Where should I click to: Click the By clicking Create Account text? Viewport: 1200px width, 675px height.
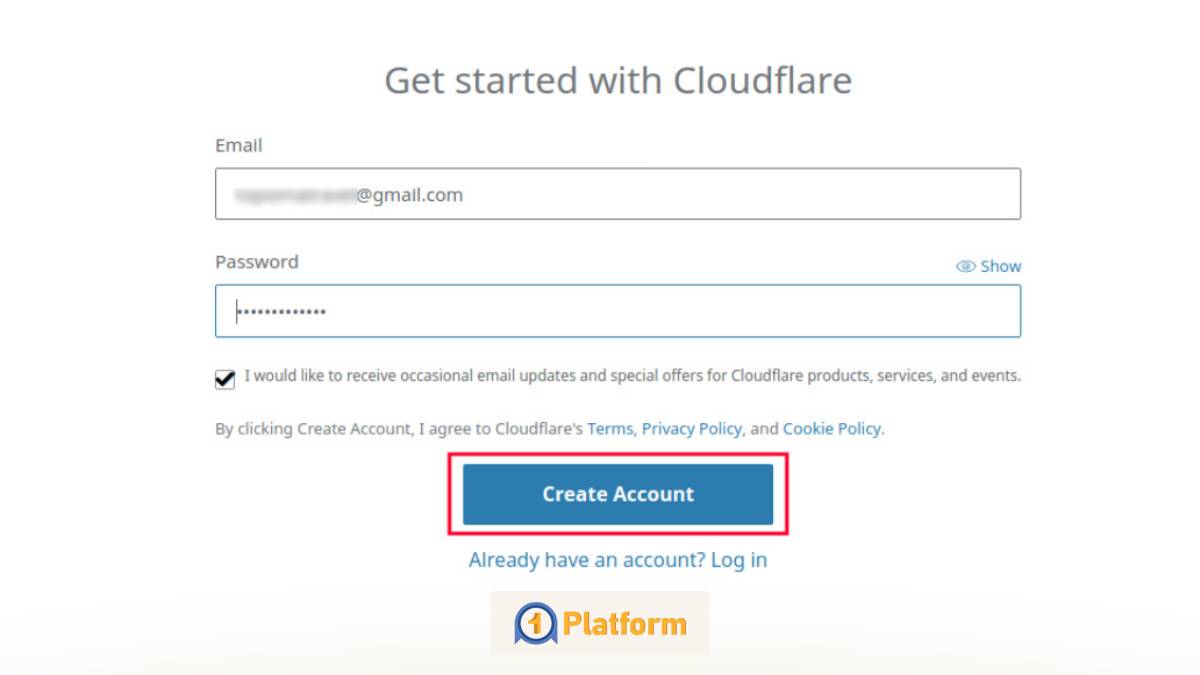coord(398,429)
